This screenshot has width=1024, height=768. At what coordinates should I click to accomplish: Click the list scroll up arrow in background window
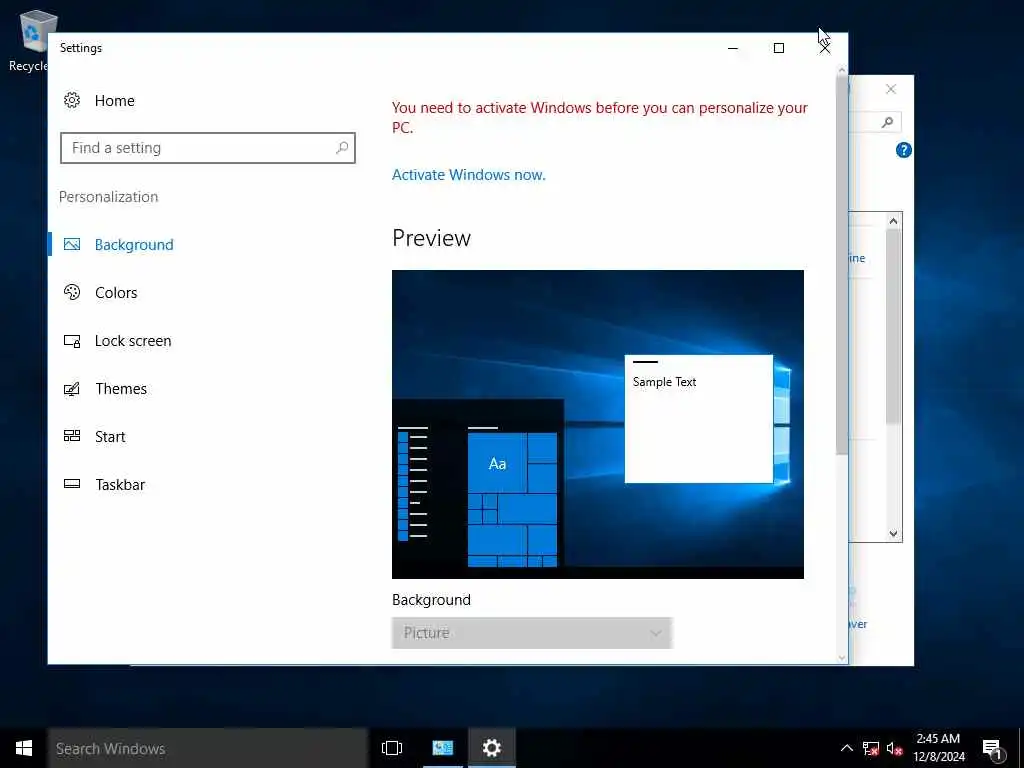click(x=893, y=221)
